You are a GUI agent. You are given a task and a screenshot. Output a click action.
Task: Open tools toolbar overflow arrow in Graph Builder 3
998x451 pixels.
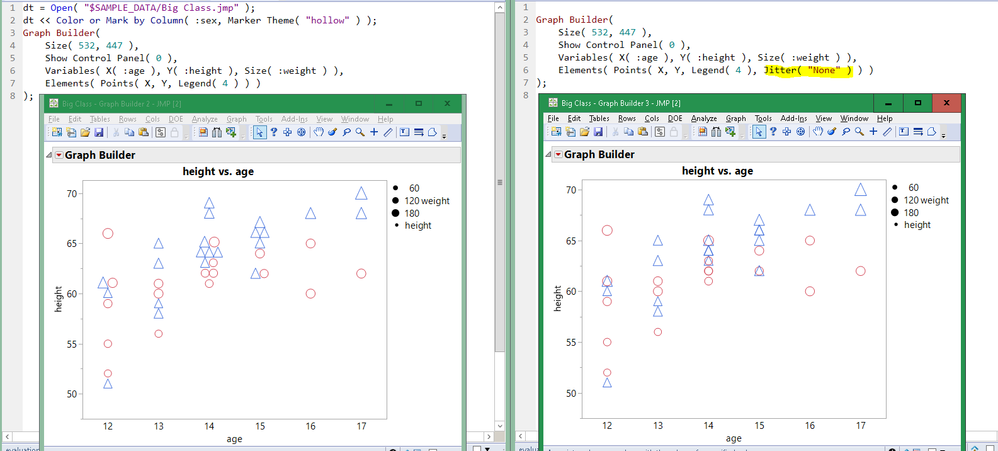click(x=943, y=135)
